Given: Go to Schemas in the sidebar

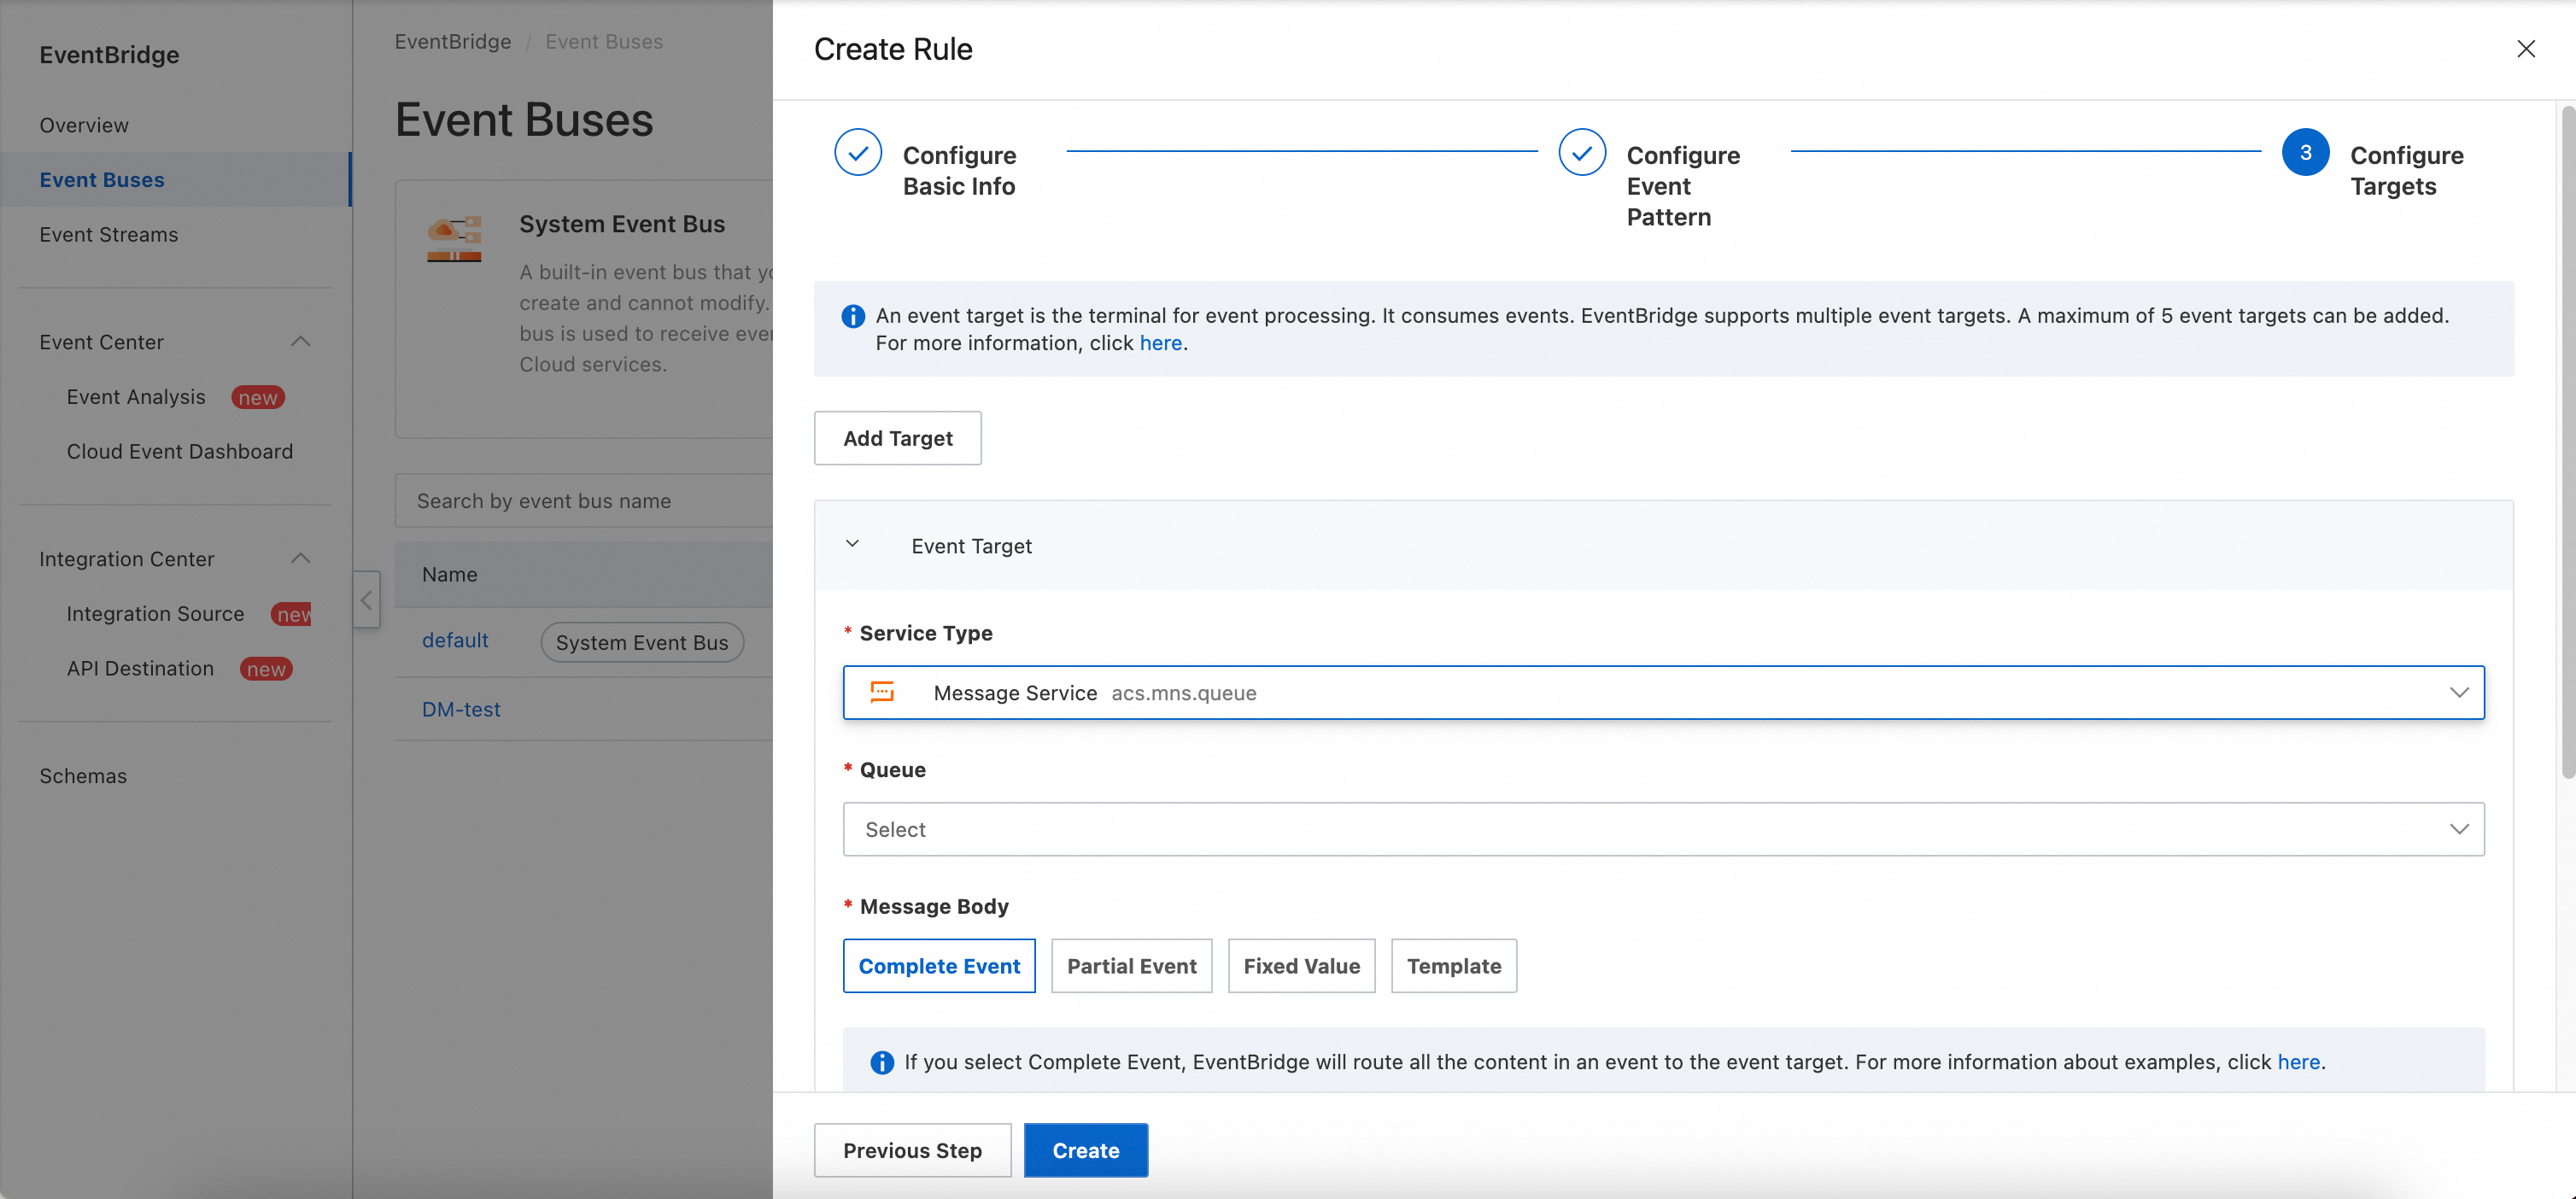Looking at the screenshot, I should pyautogui.click(x=83, y=775).
